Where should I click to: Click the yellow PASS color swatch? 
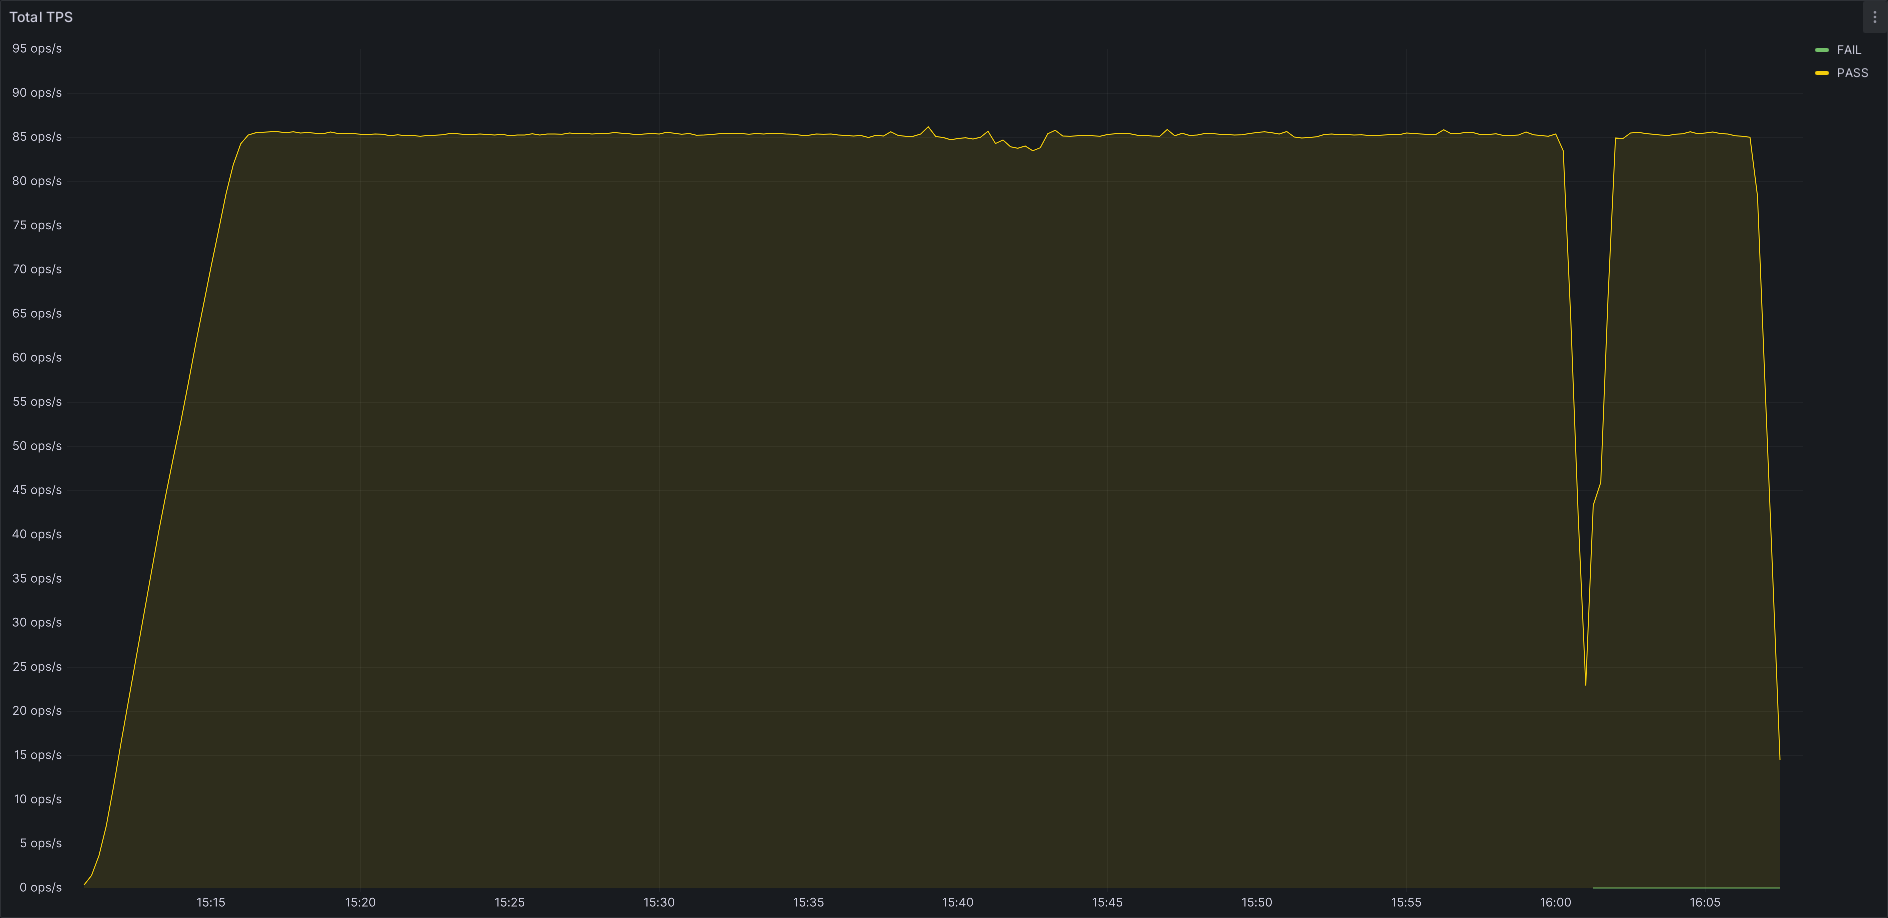pyautogui.click(x=1822, y=73)
